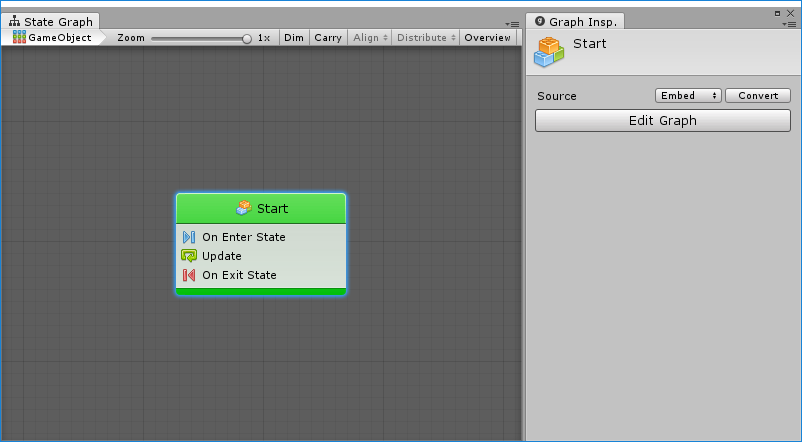Toggle the Carry option
Image resolution: width=802 pixels, height=442 pixels.
[x=327, y=37]
